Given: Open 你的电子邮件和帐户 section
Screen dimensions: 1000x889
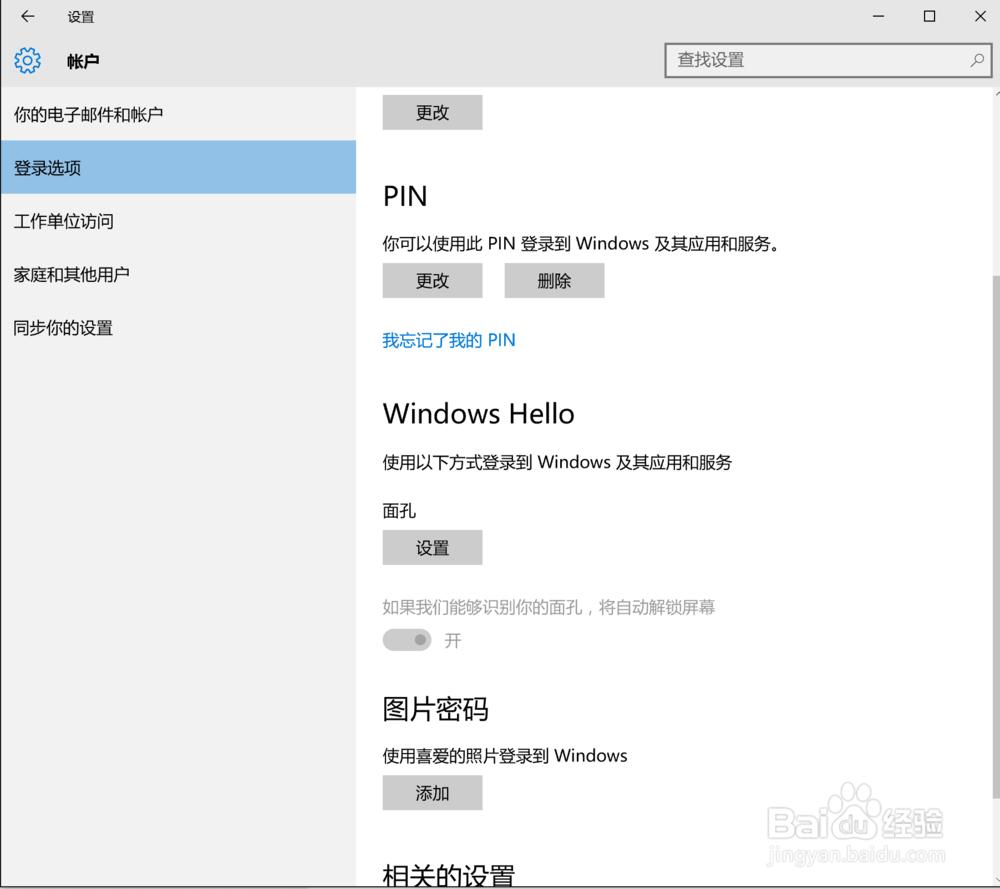Looking at the screenshot, I should 178,115.
